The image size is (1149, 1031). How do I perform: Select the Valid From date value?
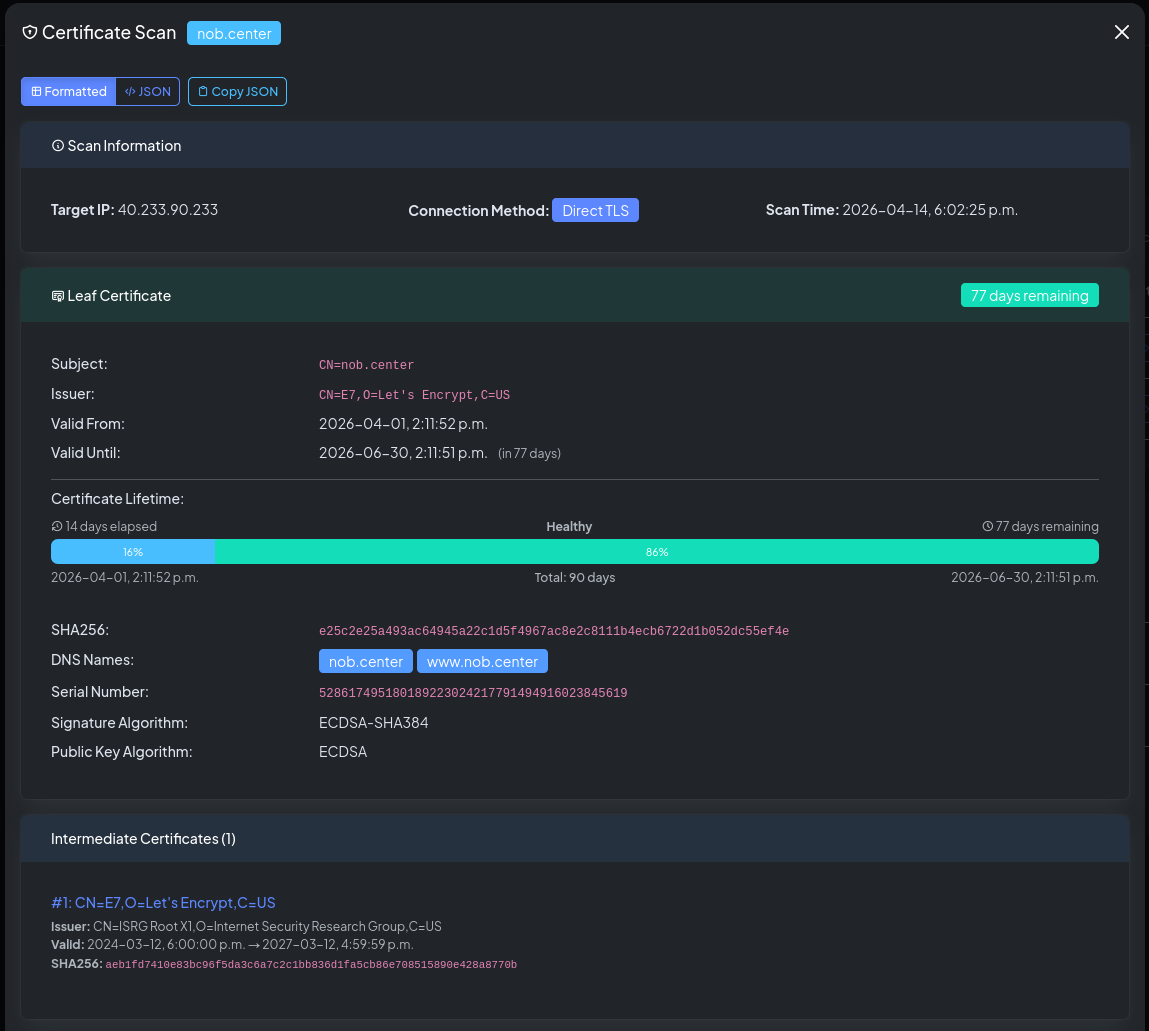pos(403,424)
